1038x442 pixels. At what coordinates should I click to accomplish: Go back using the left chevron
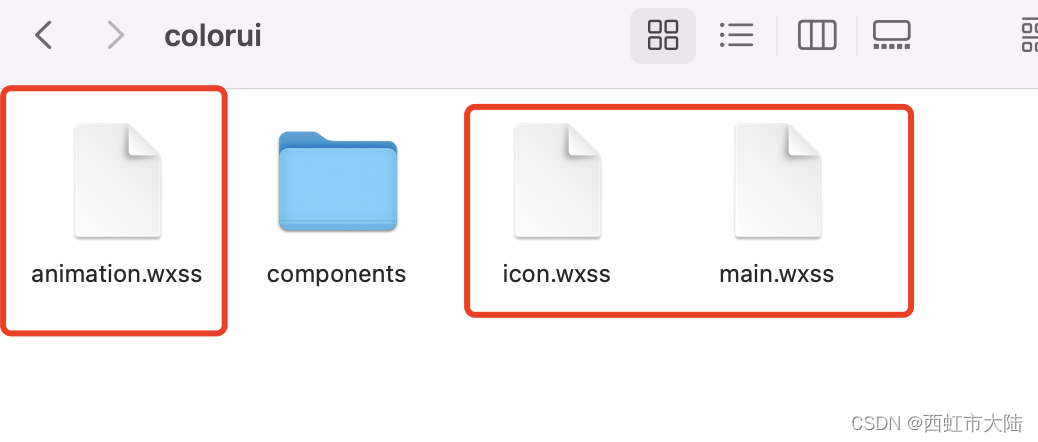[43, 35]
